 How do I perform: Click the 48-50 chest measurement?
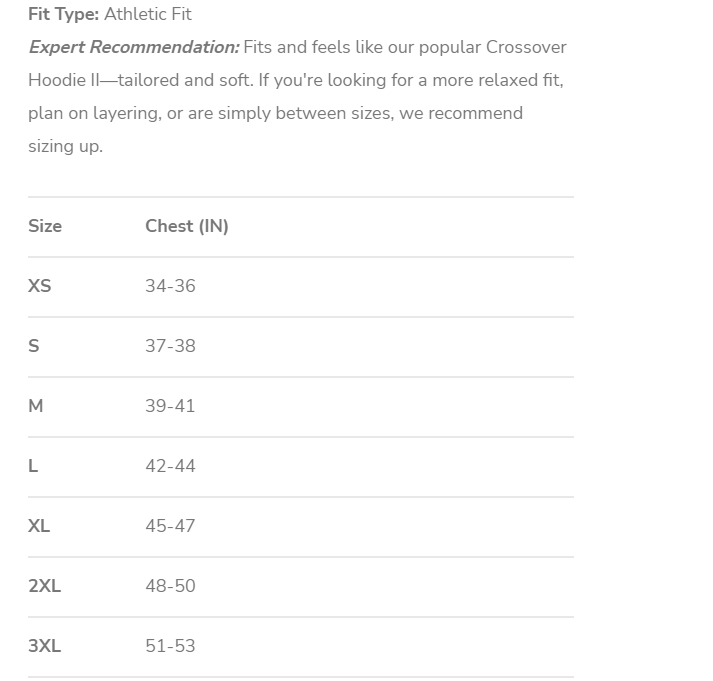pos(170,586)
